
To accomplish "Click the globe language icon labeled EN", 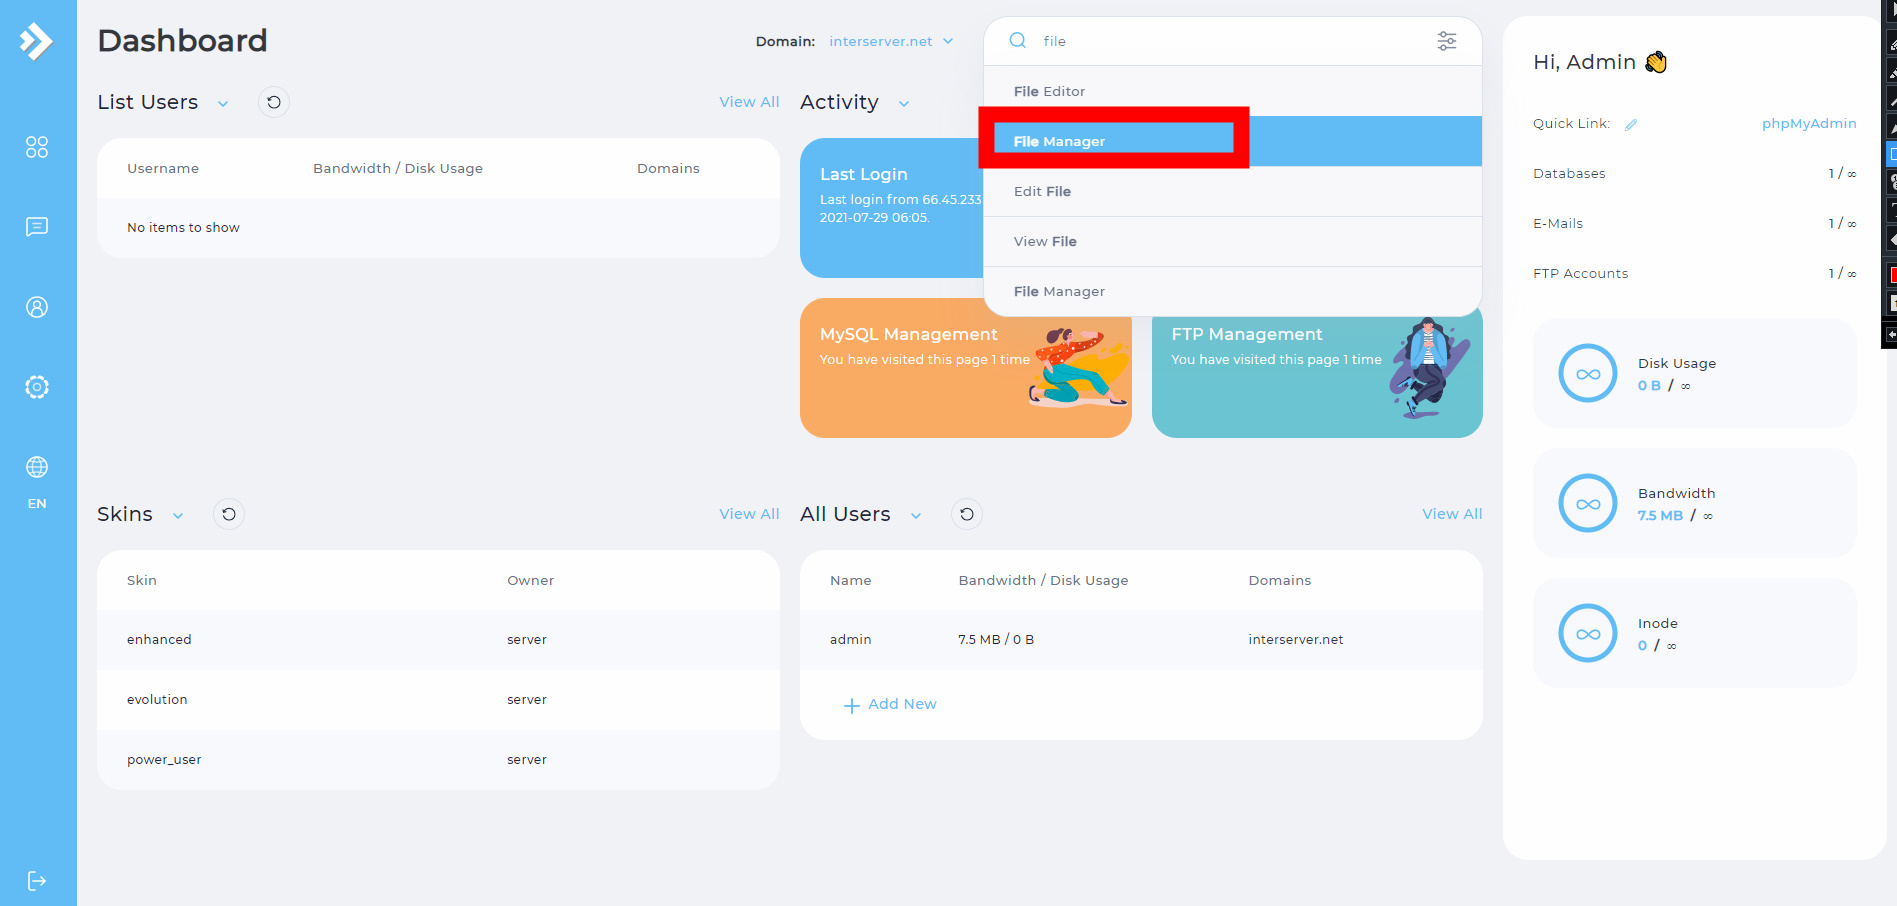I will [37, 467].
